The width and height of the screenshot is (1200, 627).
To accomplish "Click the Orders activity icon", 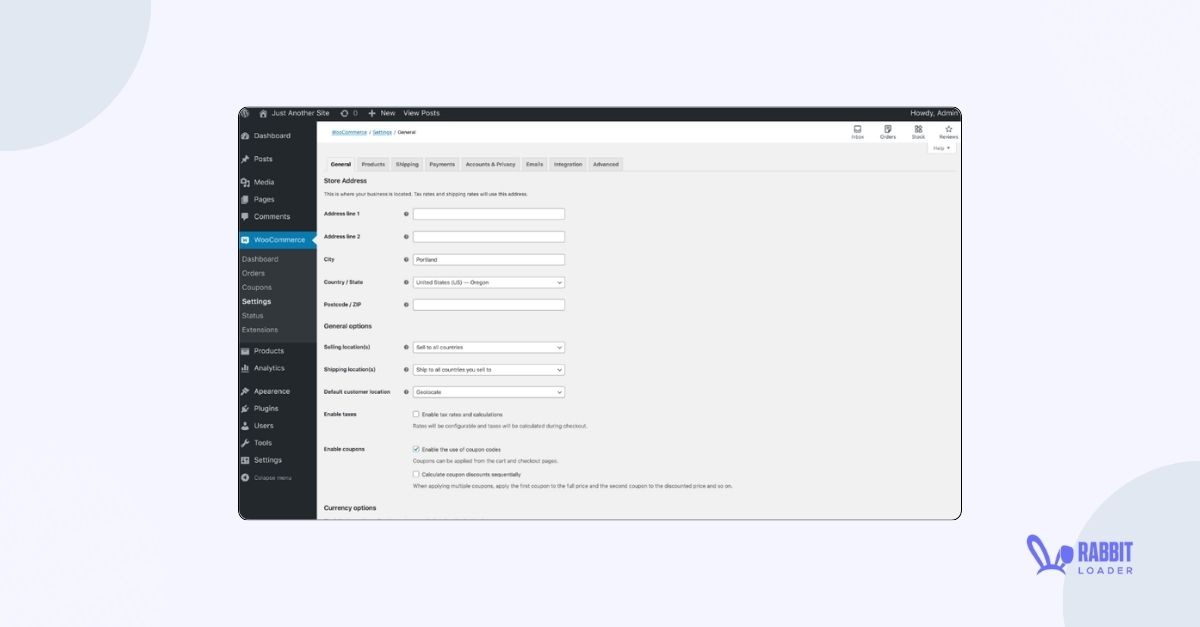I will tap(887, 130).
